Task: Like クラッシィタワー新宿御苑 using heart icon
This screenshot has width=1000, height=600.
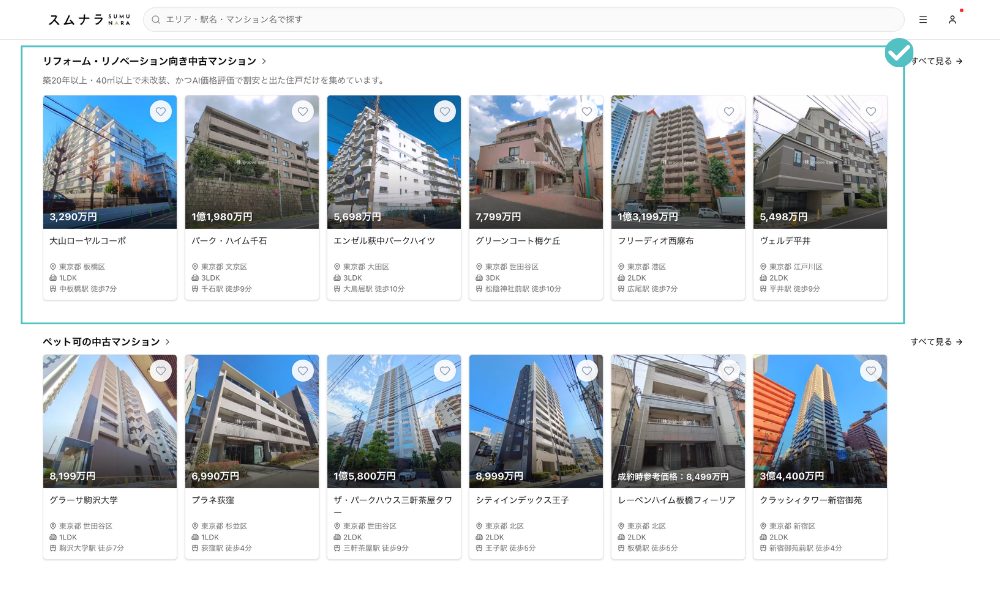Action: click(x=871, y=370)
